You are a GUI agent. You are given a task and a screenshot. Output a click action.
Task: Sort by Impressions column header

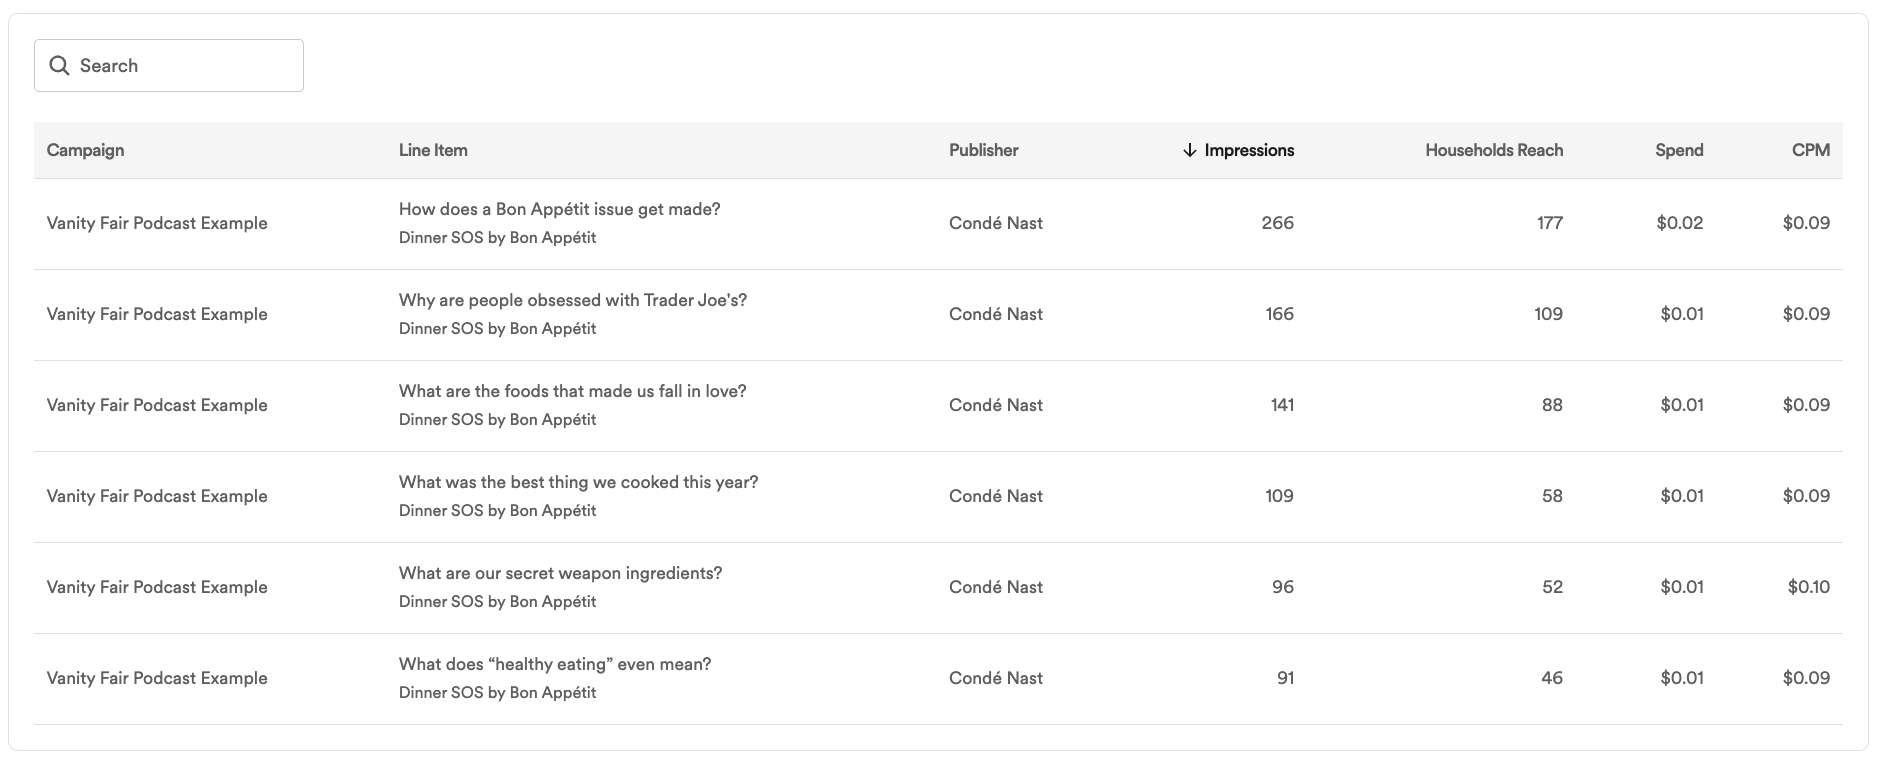coord(1249,150)
